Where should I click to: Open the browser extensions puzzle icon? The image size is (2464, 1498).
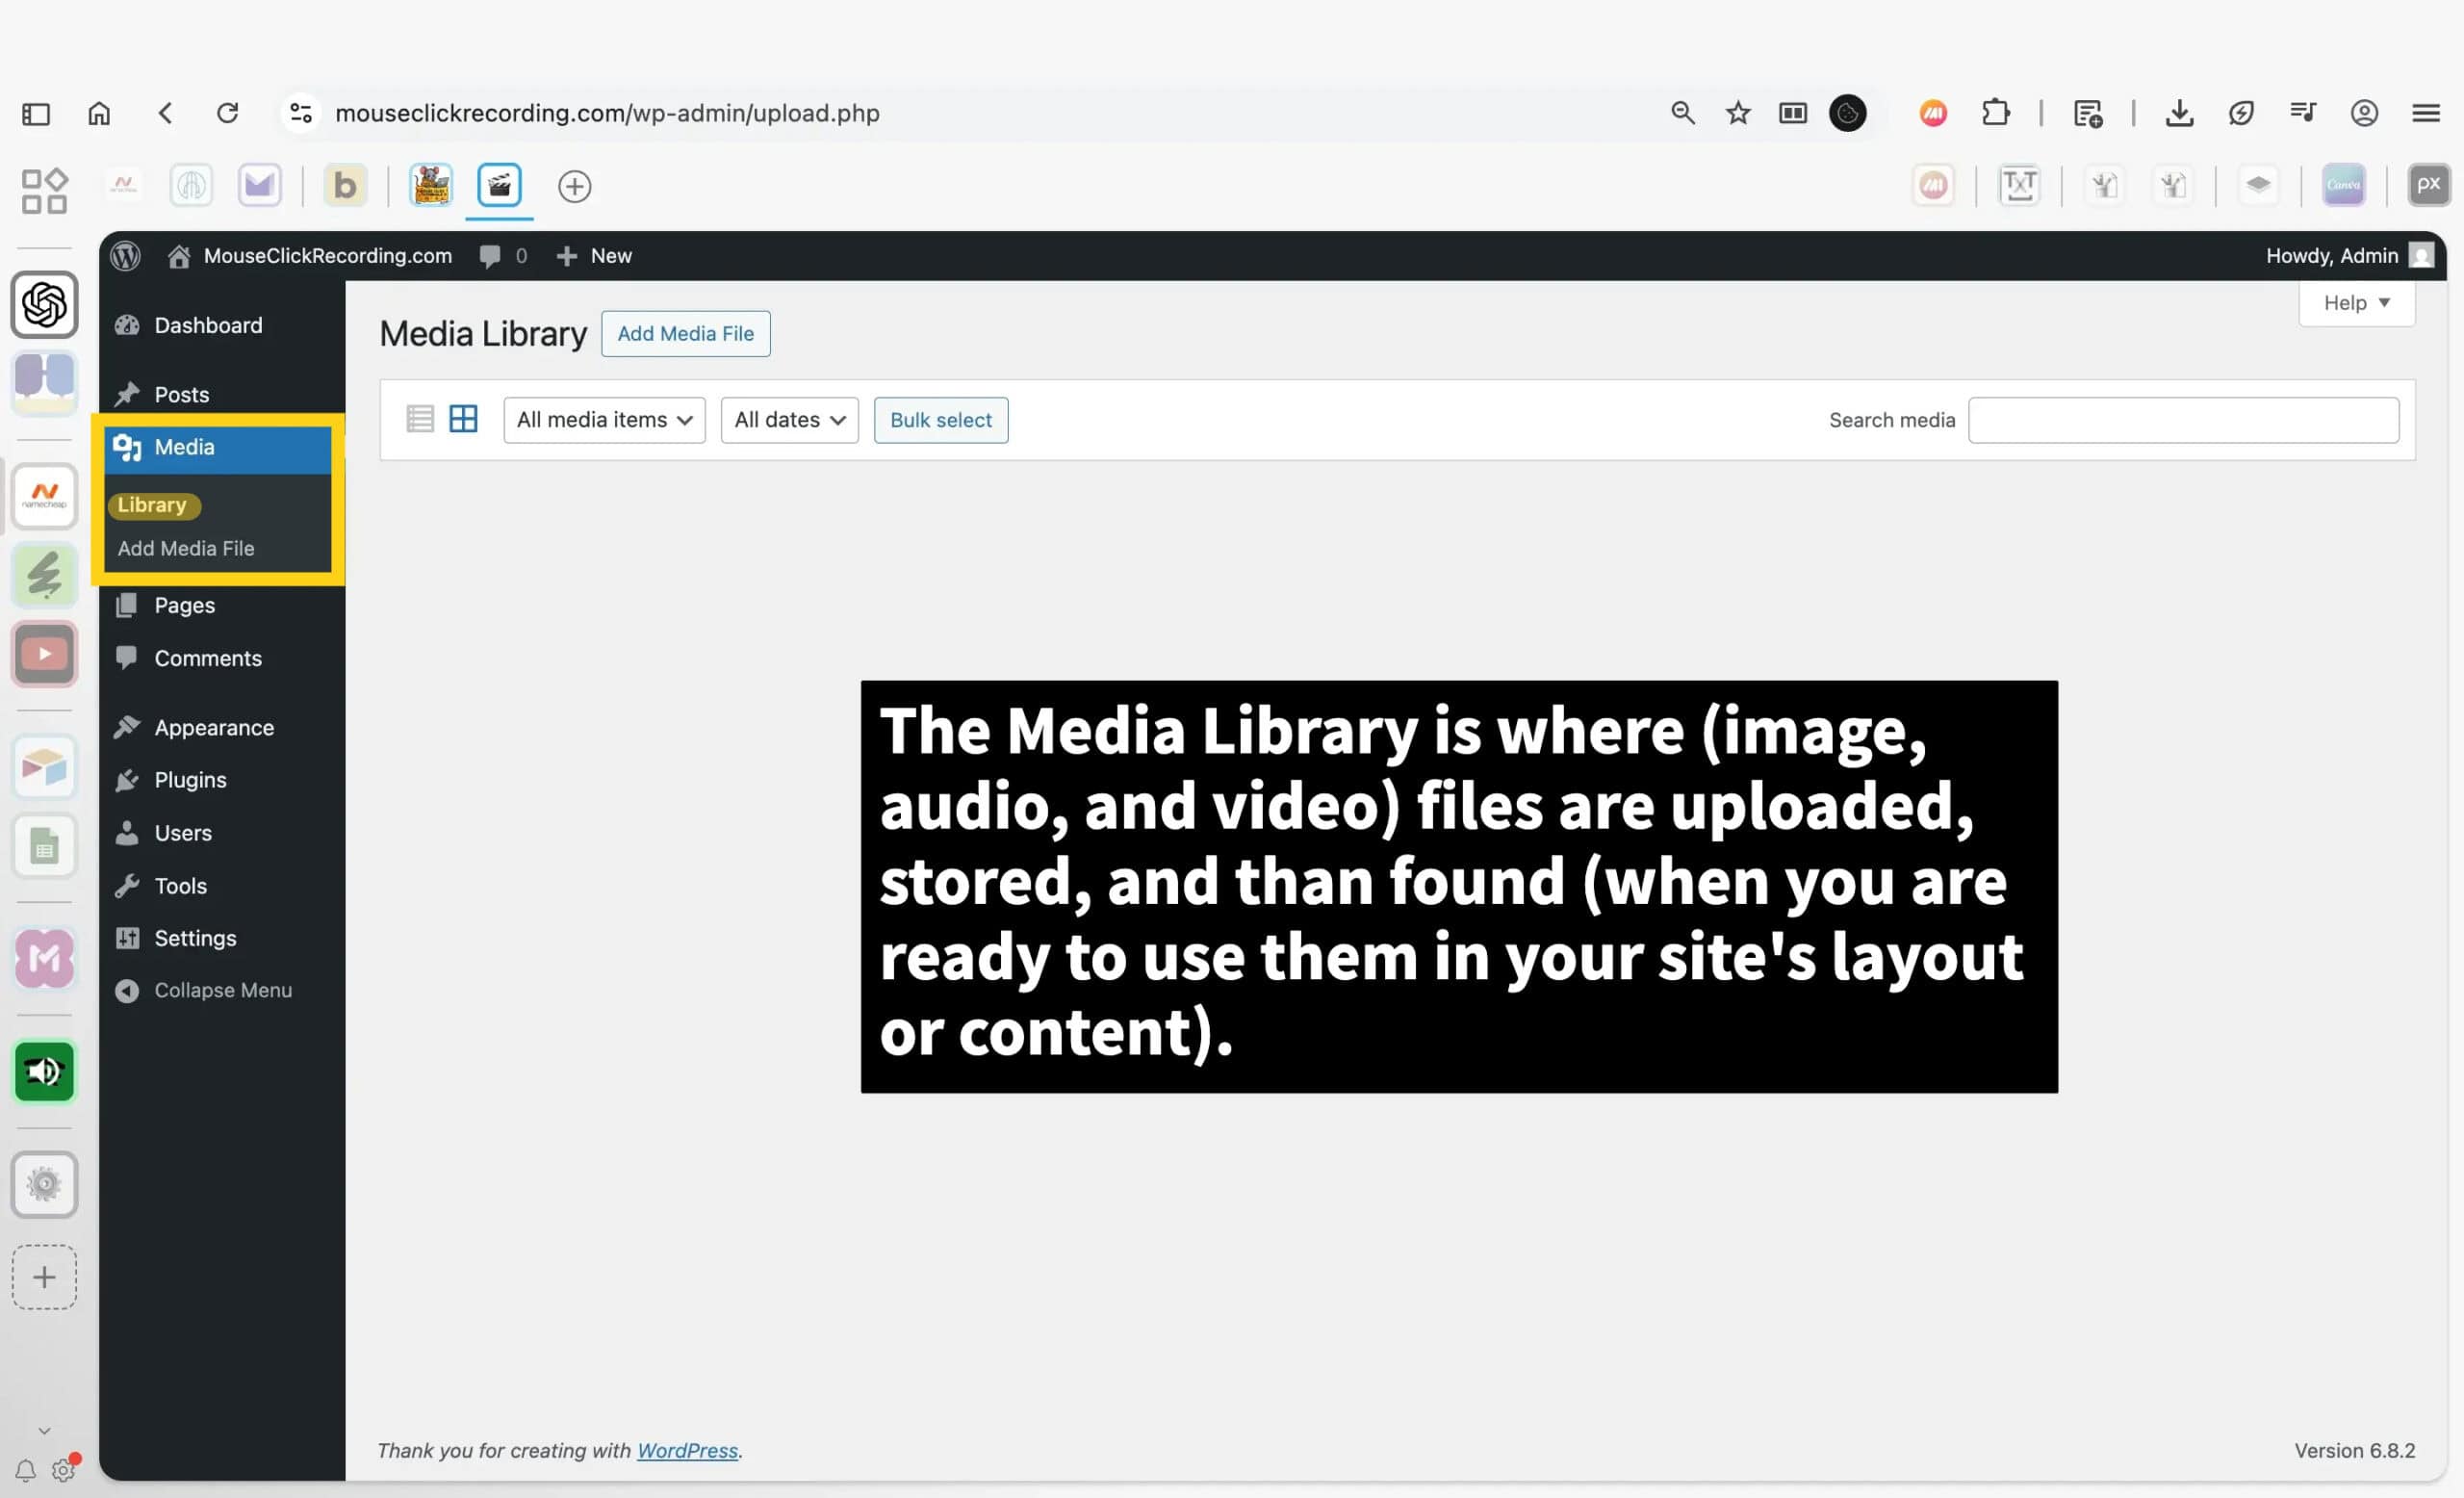pyautogui.click(x=1995, y=113)
